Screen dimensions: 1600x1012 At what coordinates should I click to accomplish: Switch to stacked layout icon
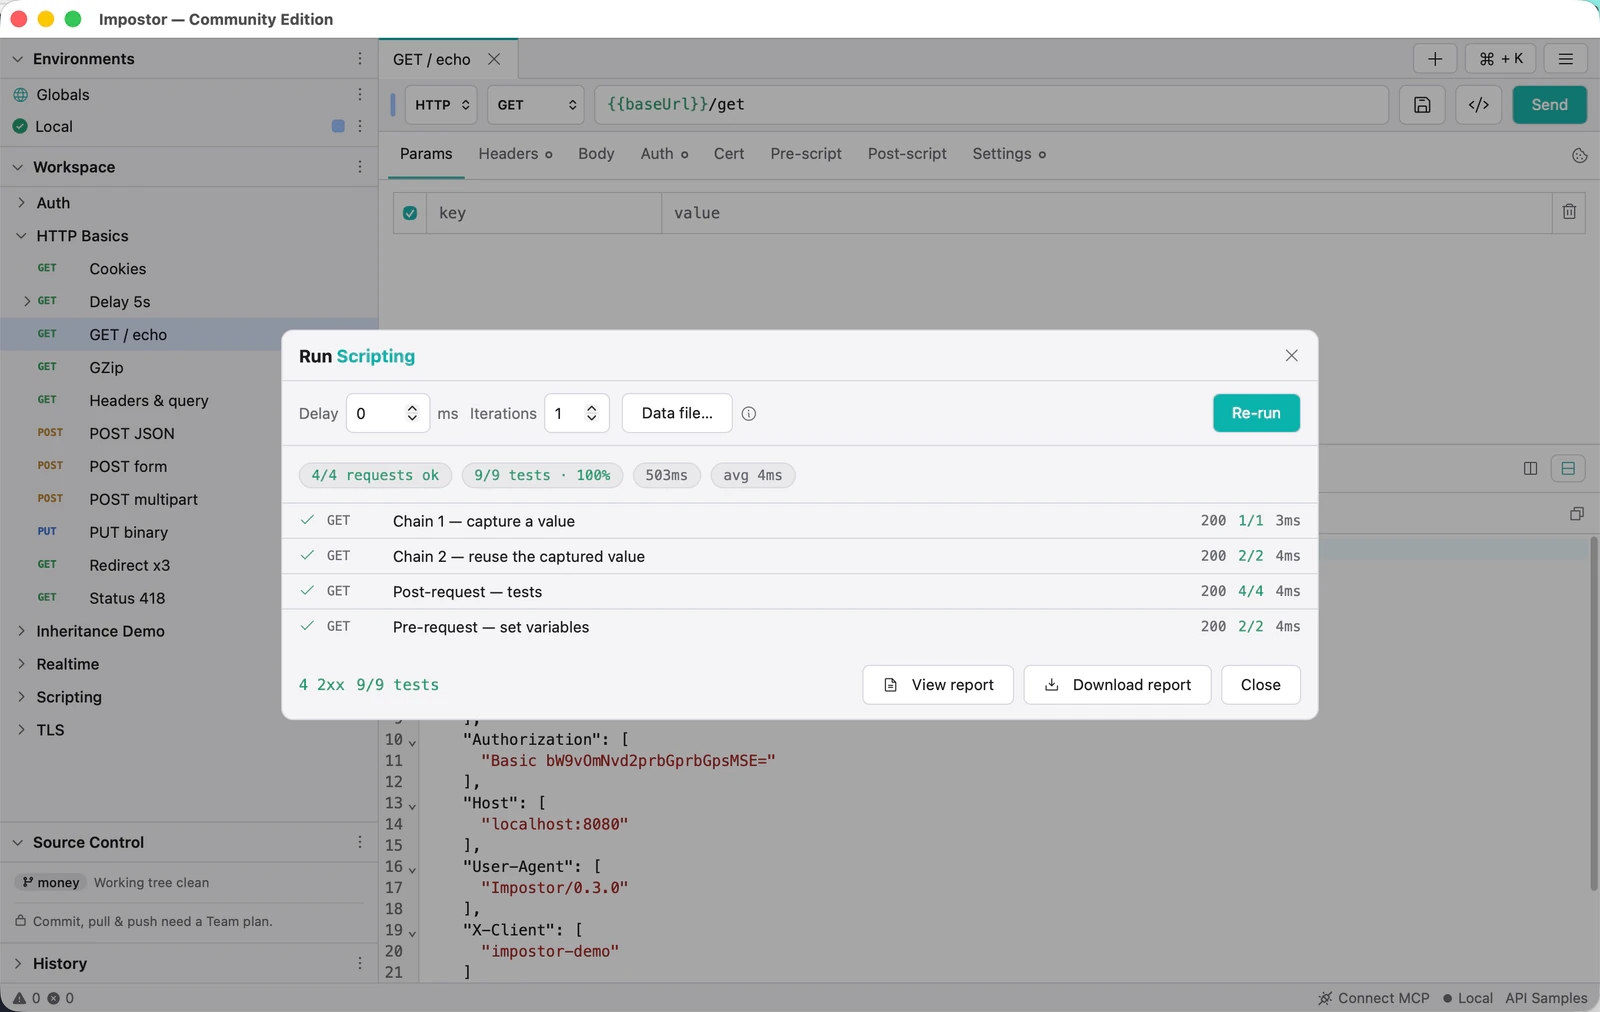(x=1568, y=468)
